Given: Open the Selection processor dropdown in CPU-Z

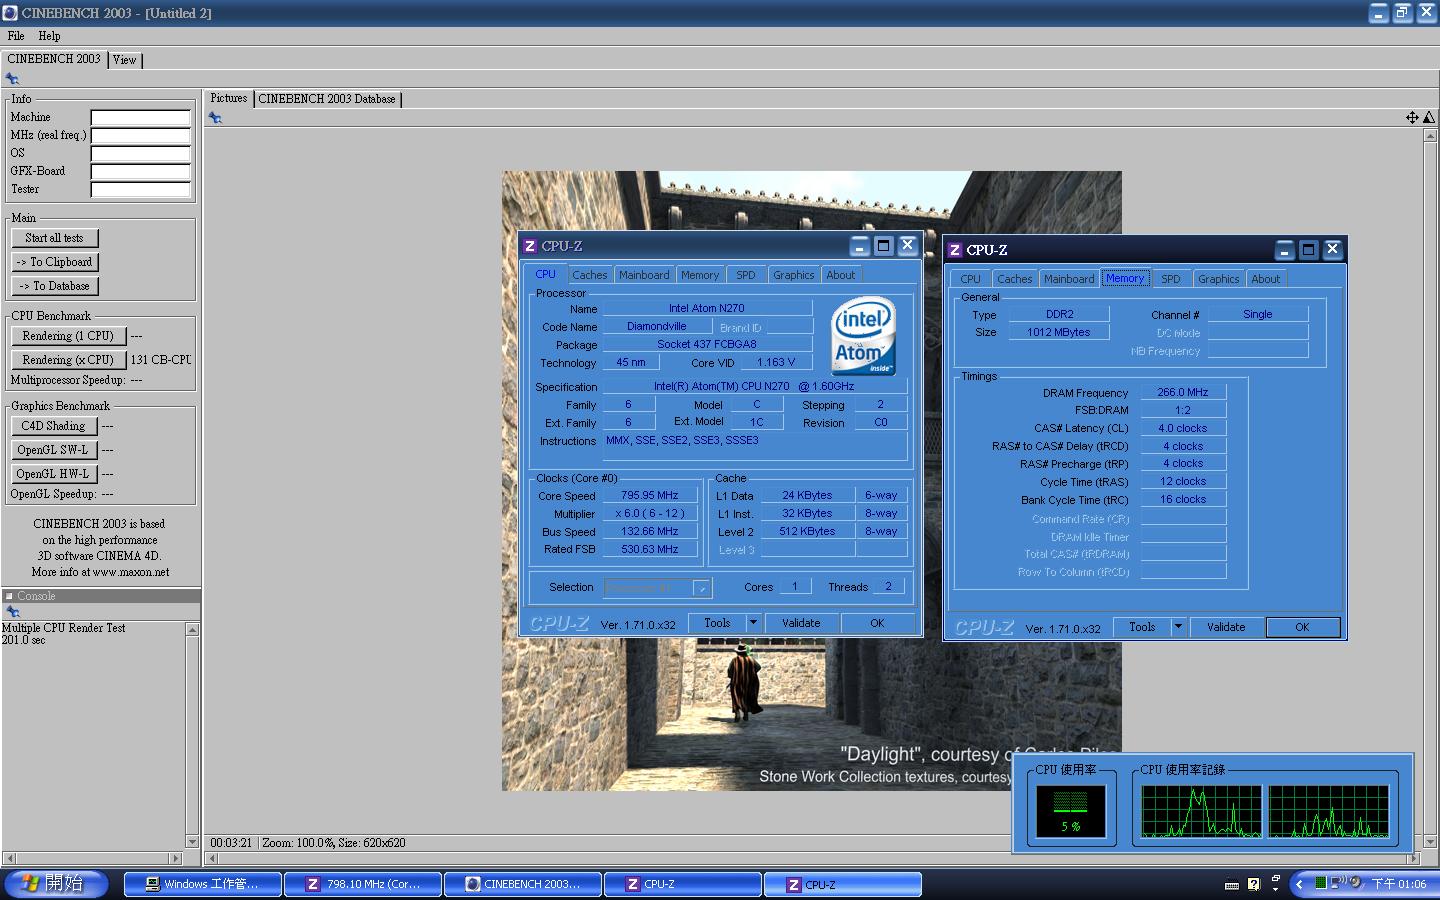Looking at the screenshot, I should click(702, 588).
